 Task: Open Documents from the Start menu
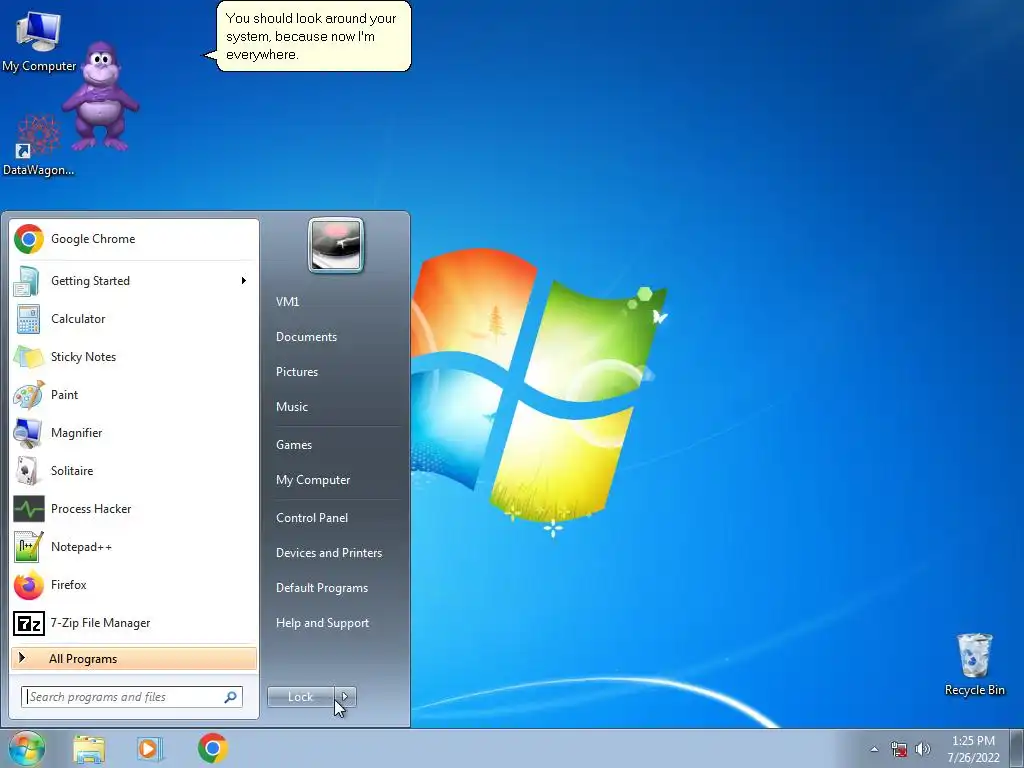click(x=306, y=337)
